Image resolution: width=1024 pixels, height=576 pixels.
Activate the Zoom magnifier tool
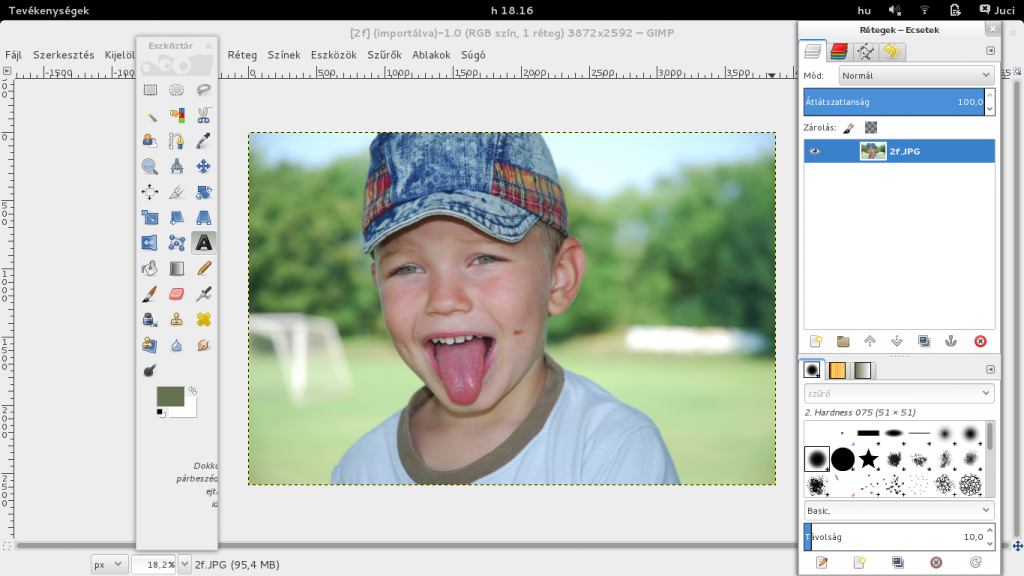[150, 166]
